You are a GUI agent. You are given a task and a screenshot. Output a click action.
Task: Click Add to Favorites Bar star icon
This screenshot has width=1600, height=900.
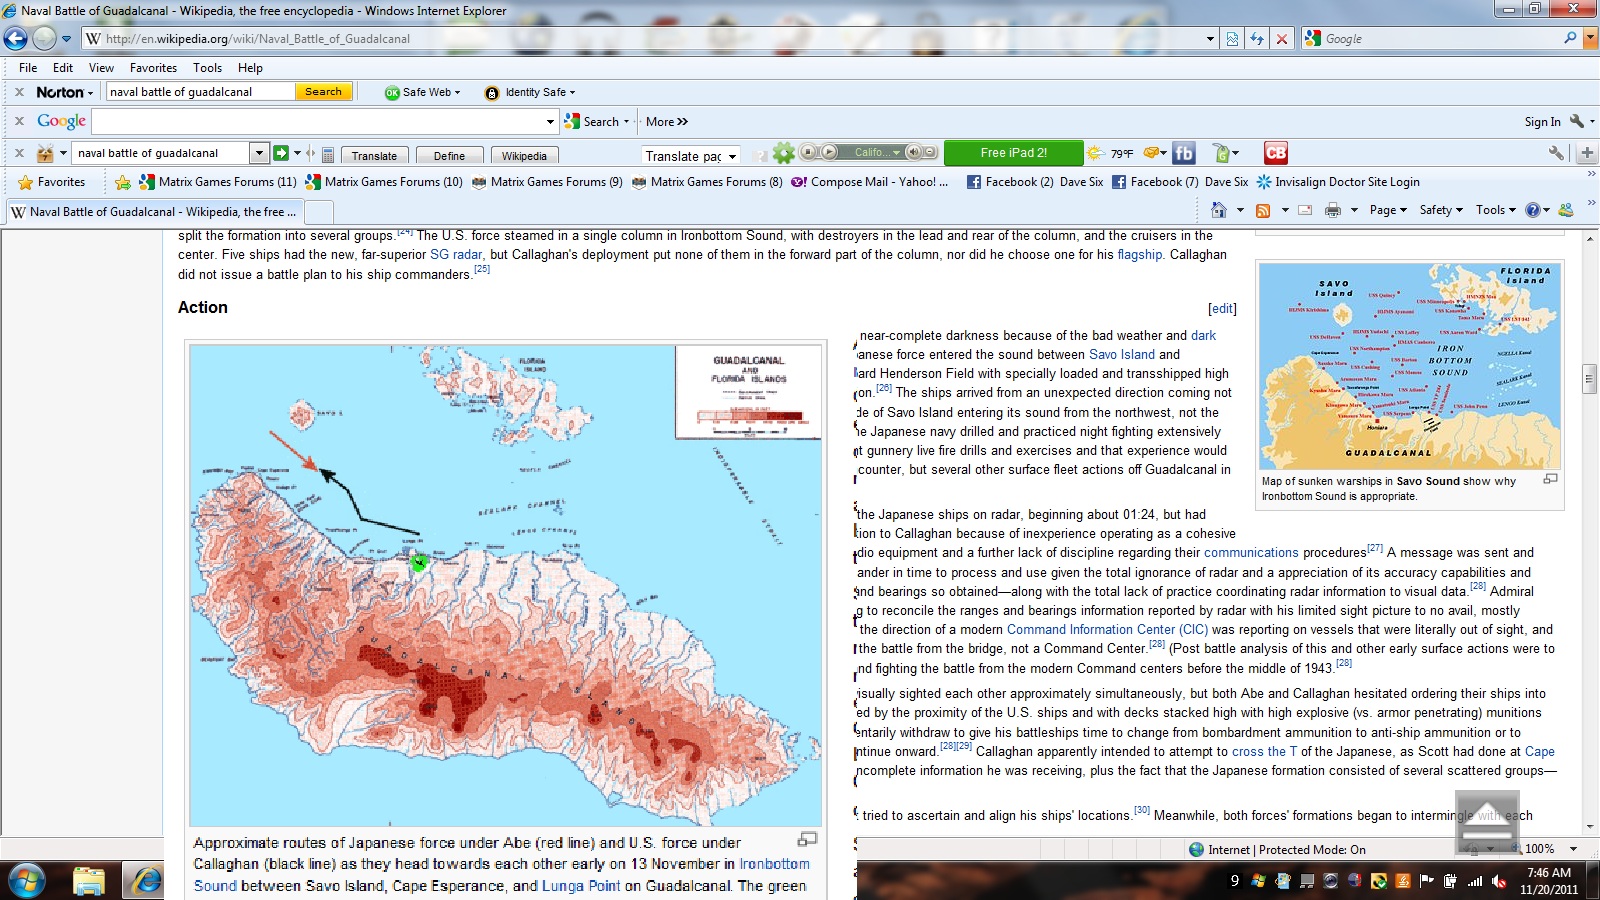(122, 182)
